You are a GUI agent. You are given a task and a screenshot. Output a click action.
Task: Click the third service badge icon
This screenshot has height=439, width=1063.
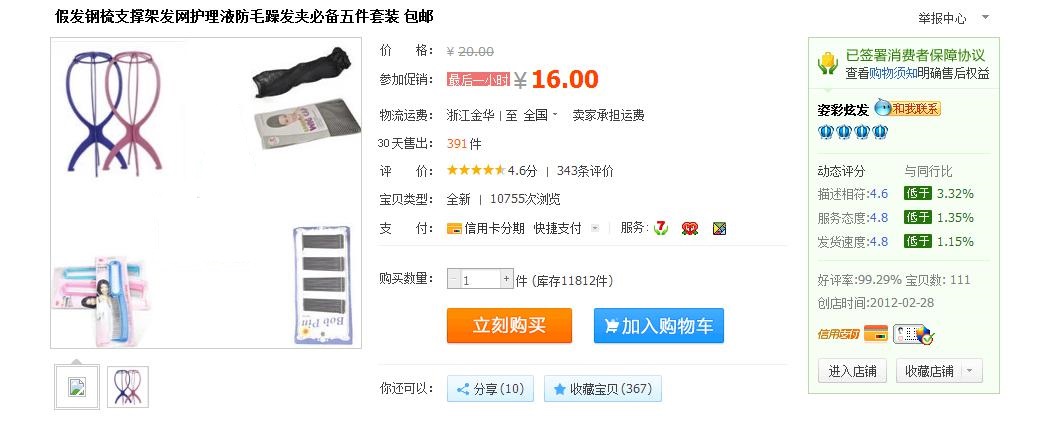point(720,228)
